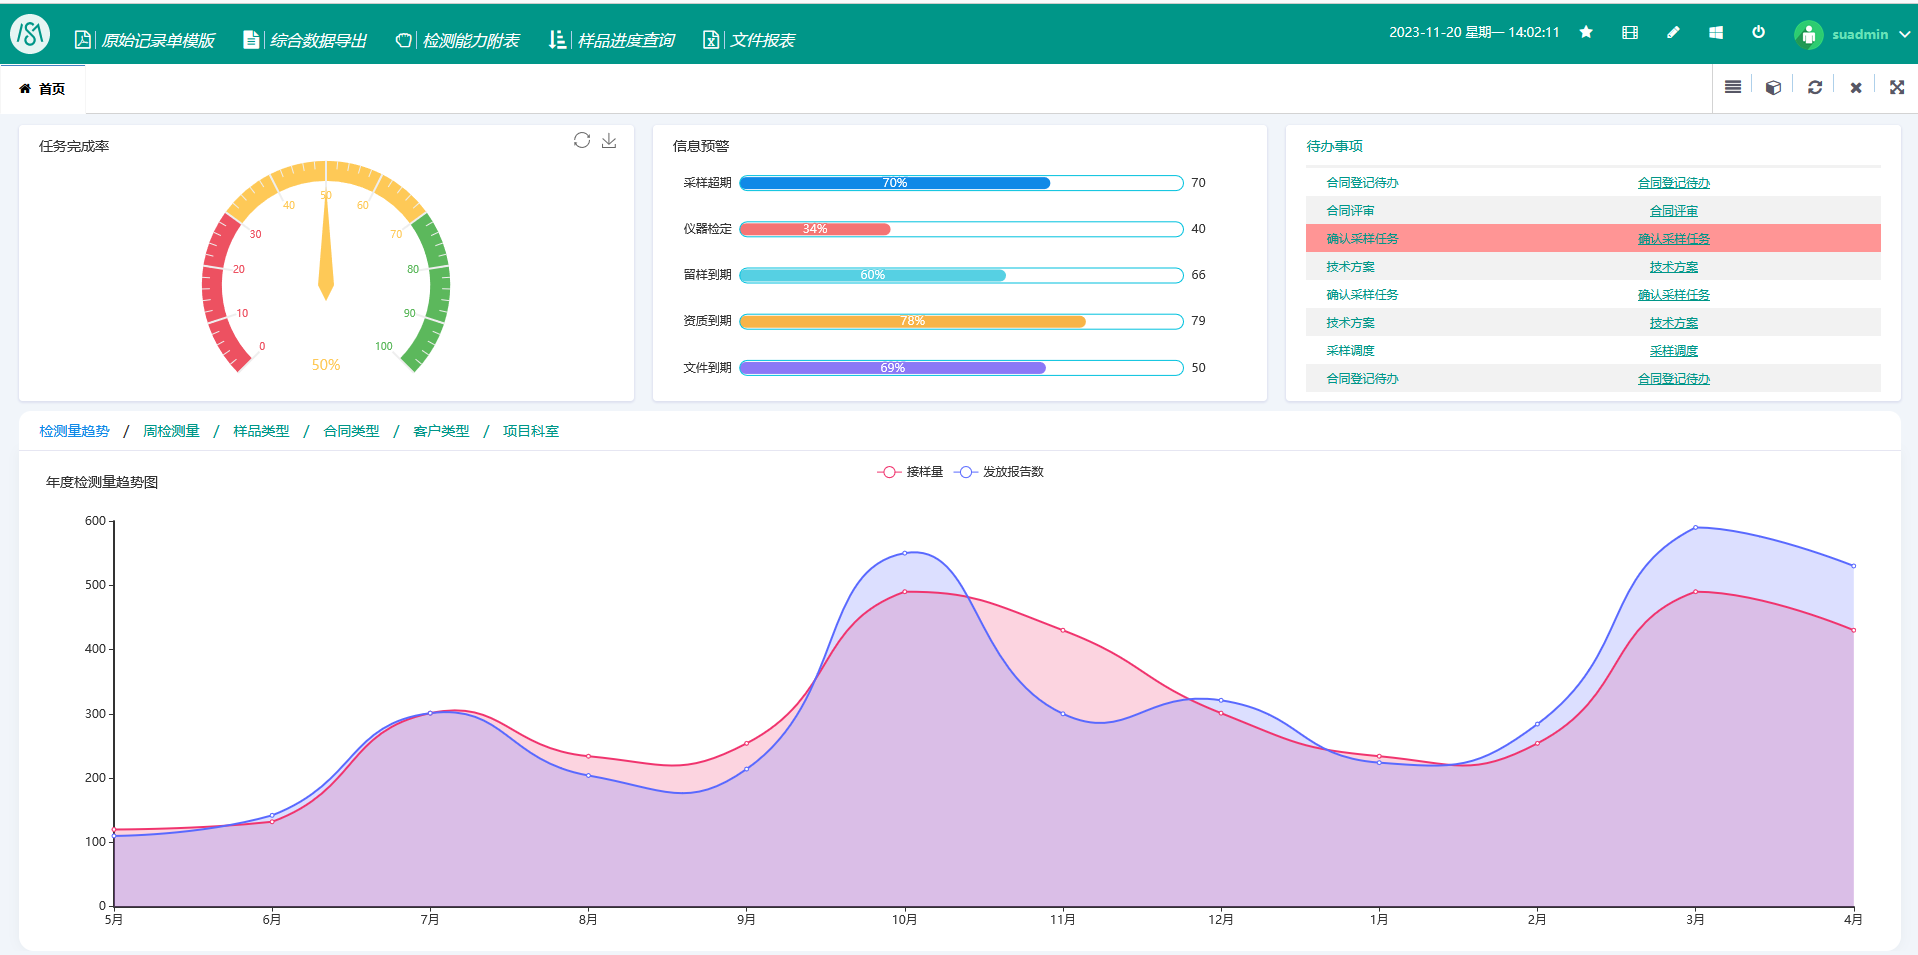The height and width of the screenshot is (955, 1918).
Task: Click the 仪器检定 34% progress bar
Action: 961,229
